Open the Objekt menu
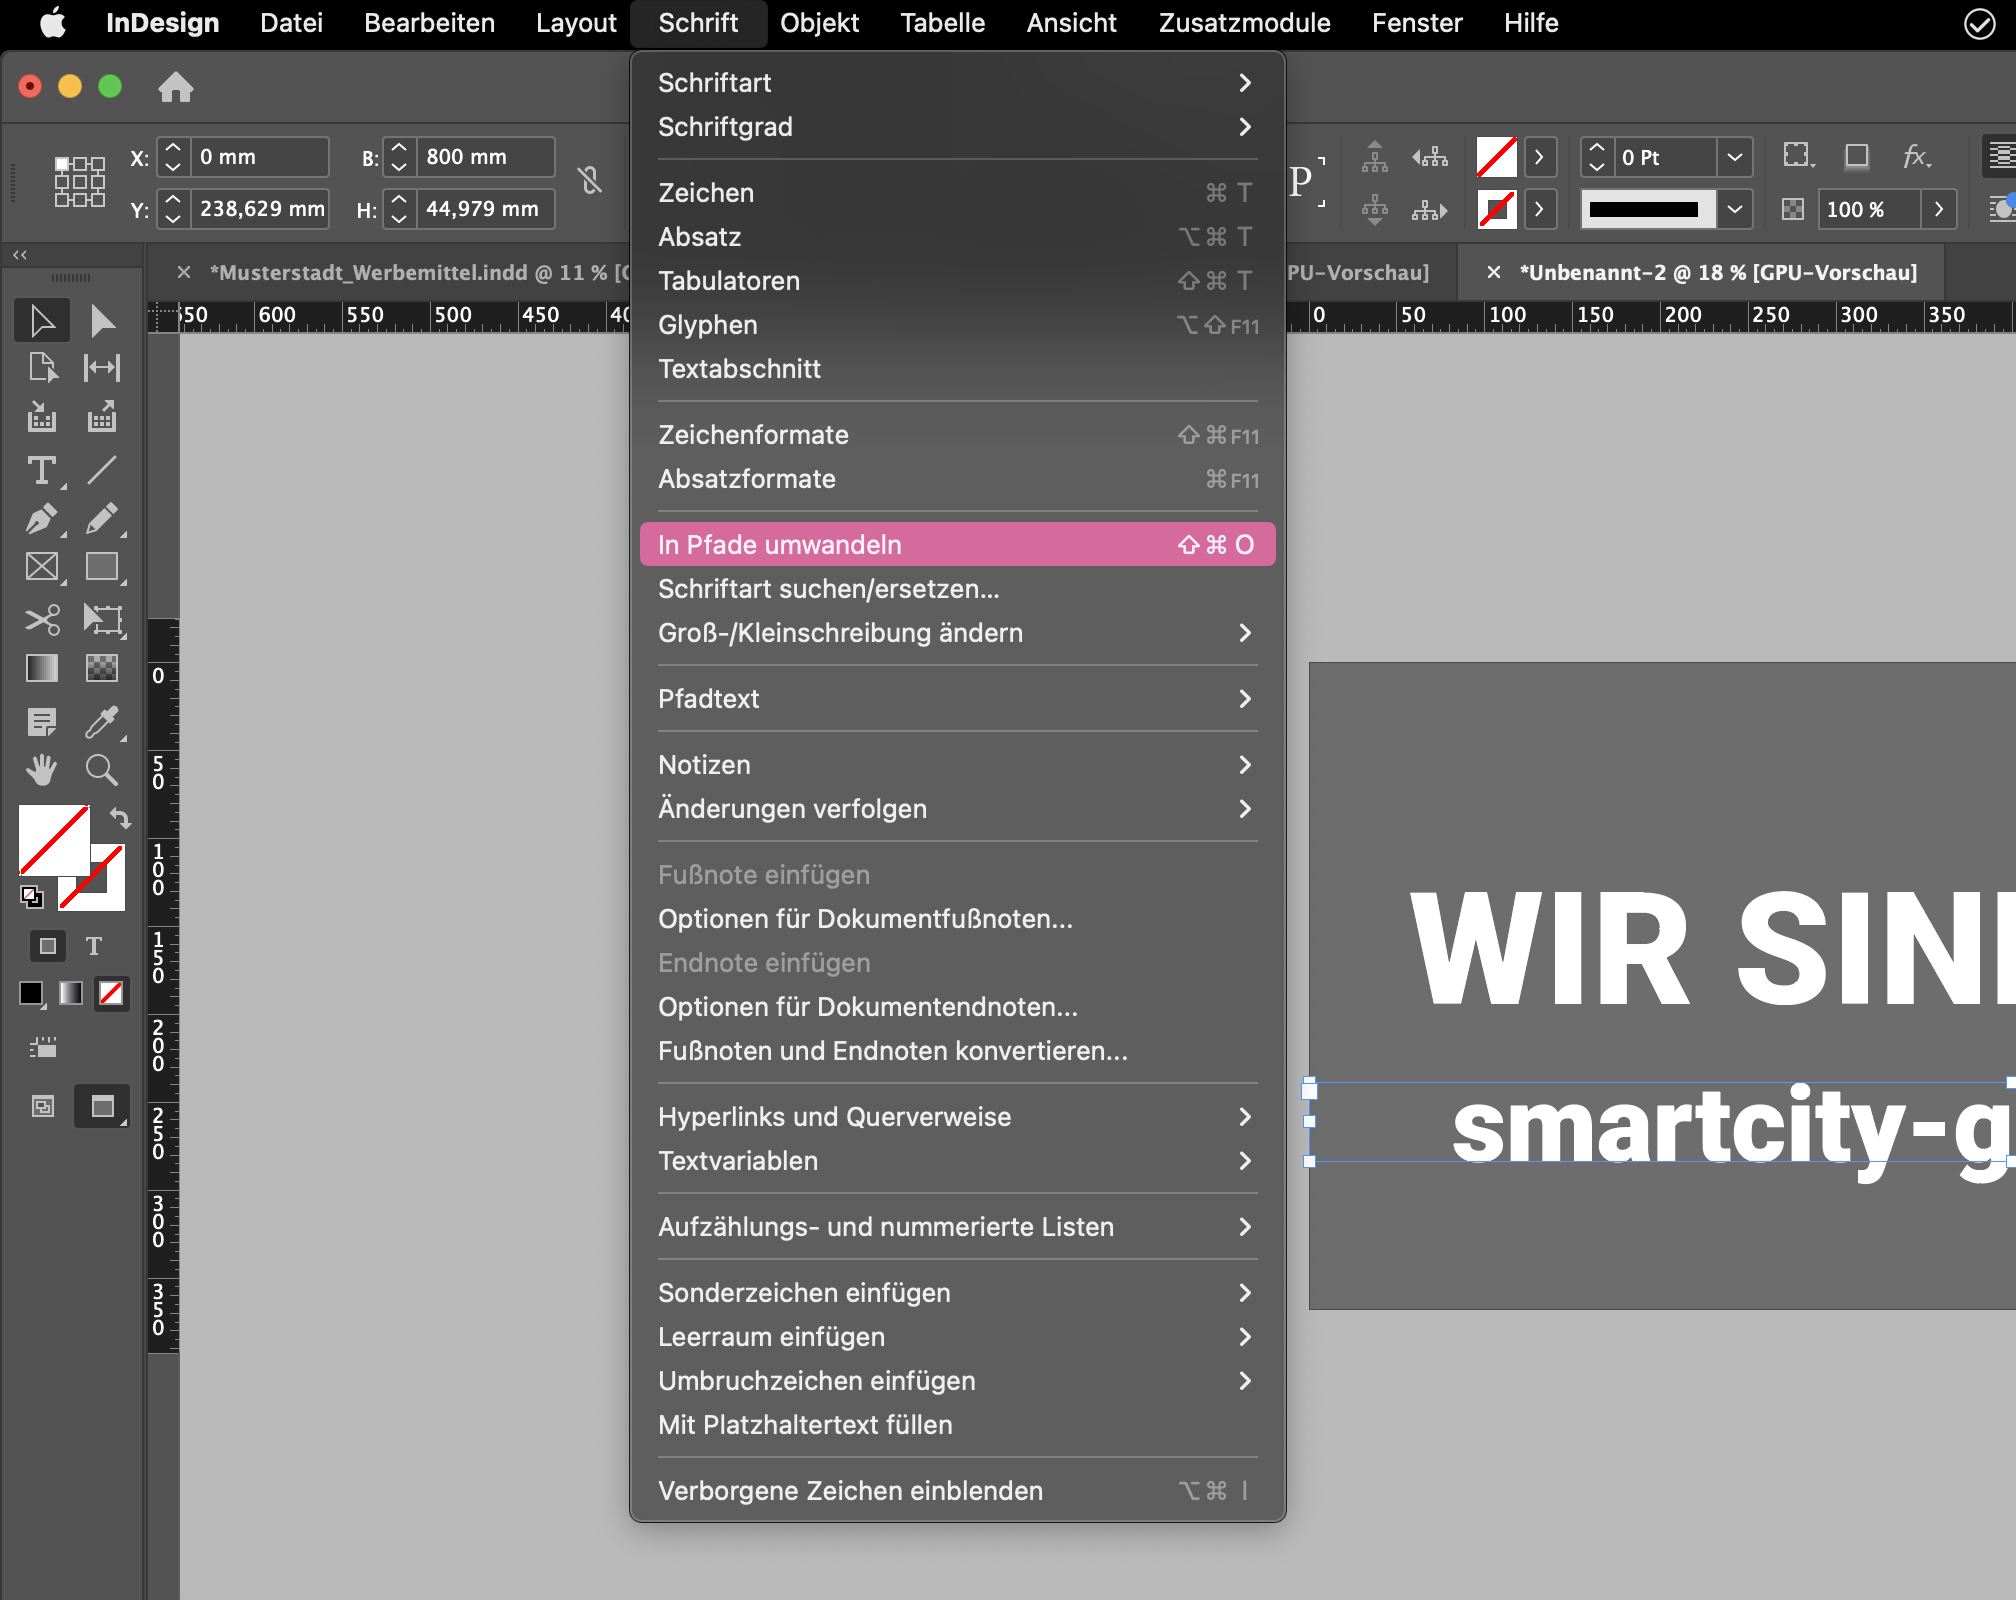This screenshot has width=2016, height=1600. tap(819, 23)
